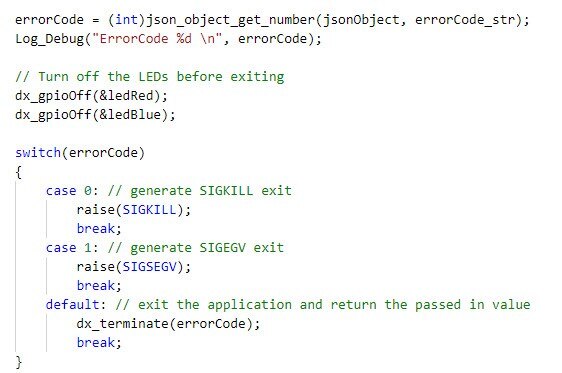Image resolution: width=562 pixels, height=373 pixels.
Task: Click the 'case 0:' label
Action: [72, 191]
